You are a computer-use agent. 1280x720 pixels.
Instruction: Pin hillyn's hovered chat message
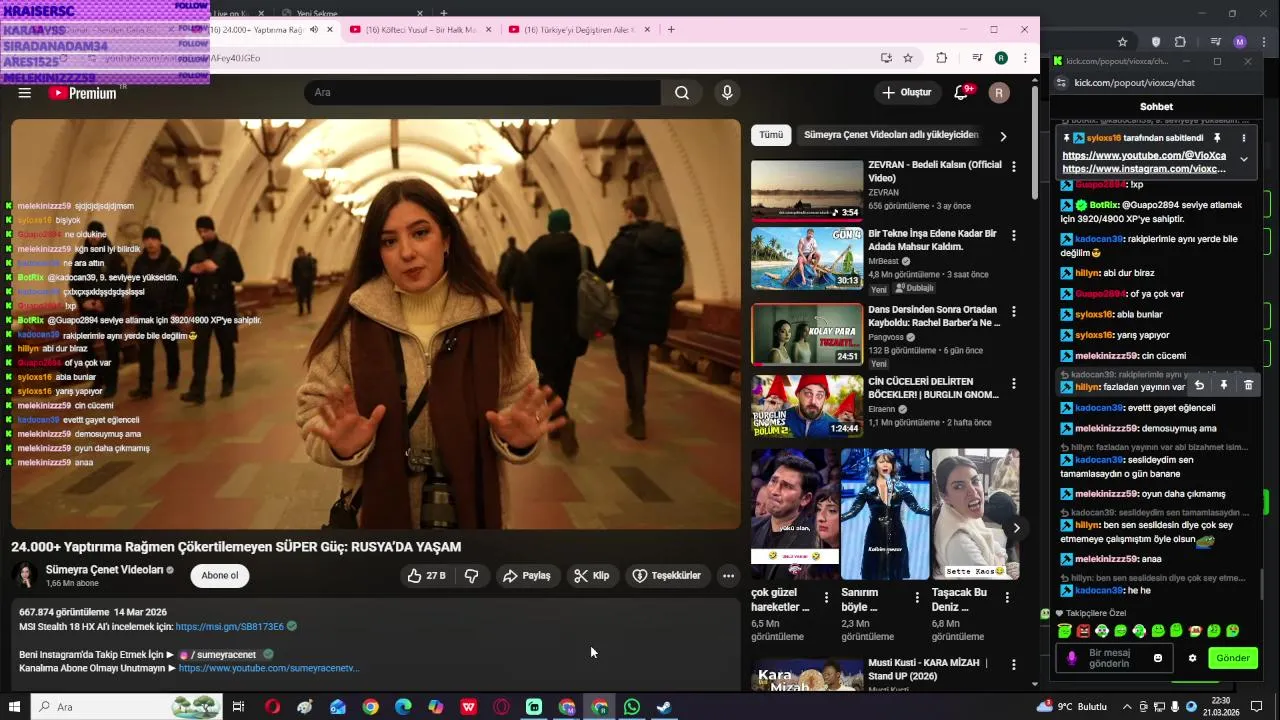pyautogui.click(x=1223, y=385)
